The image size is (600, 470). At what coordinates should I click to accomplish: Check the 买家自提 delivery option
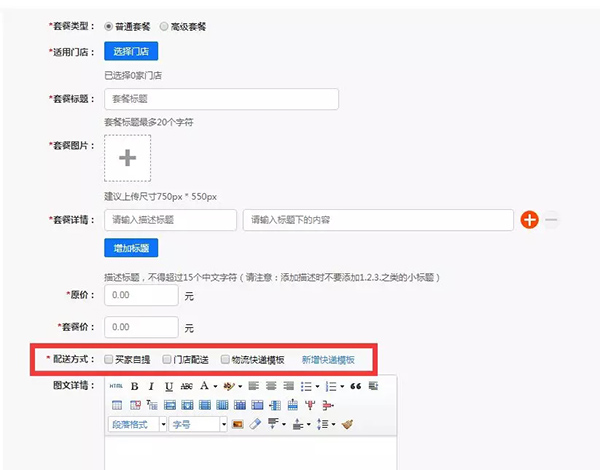click(x=109, y=359)
